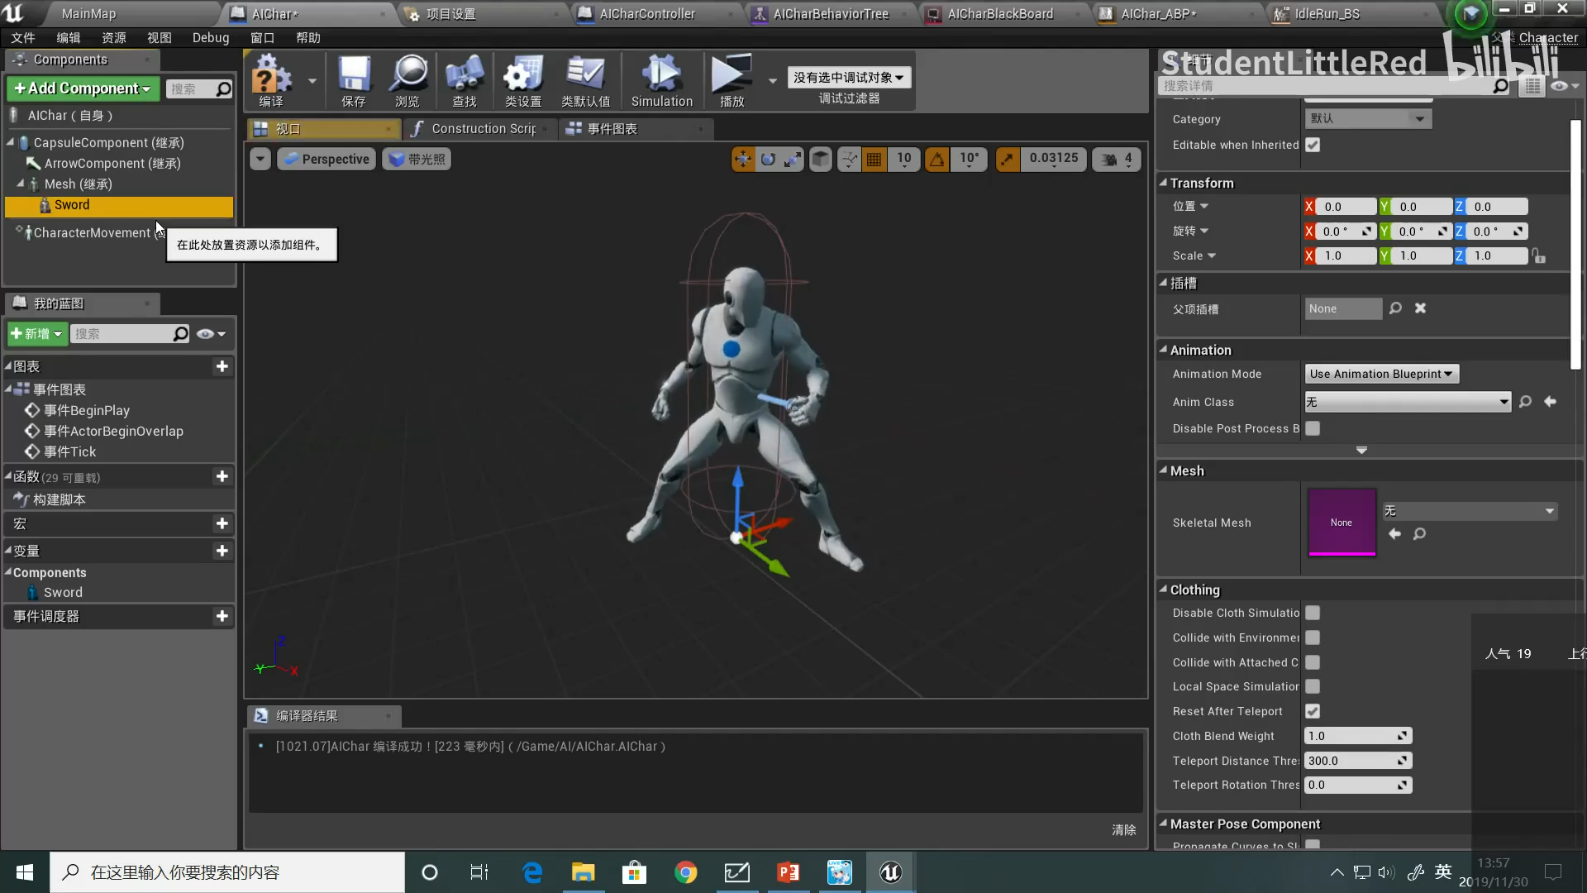Toggle surface snapping icon in viewport toolbar
Image resolution: width=1587 pixels, height=893 pixels.
[849, 159]
